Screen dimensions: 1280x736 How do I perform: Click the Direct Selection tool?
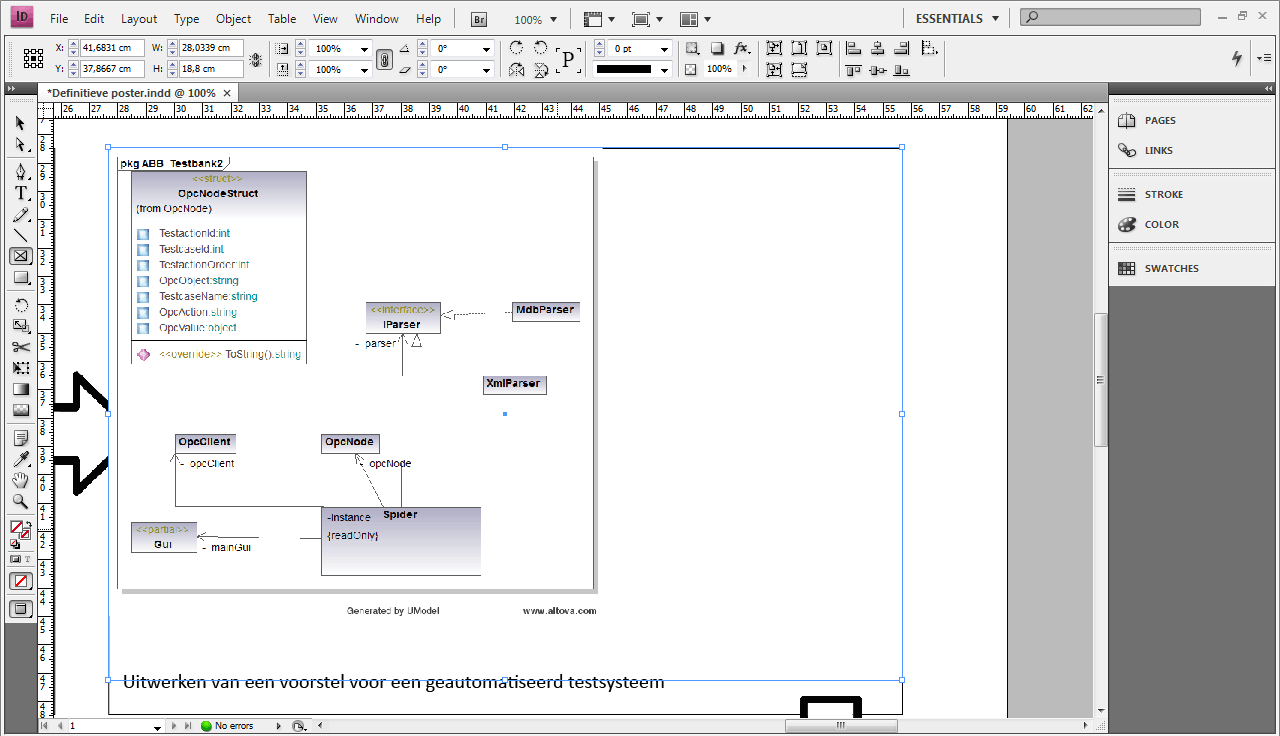pyautogui.click(x=20, y=144)
